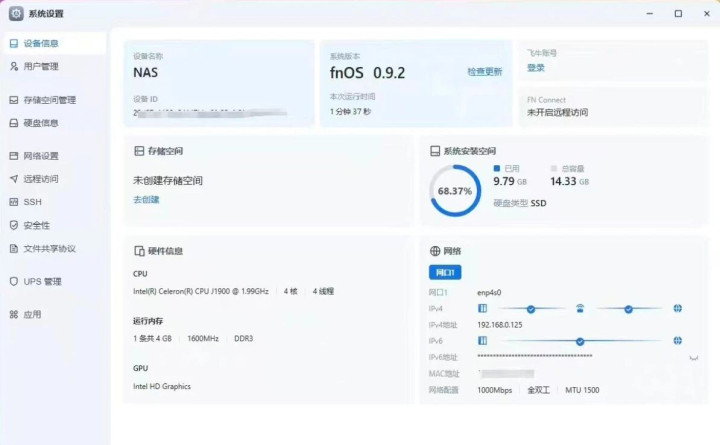Click the 检查更新 link

click(x=484, y=72)
